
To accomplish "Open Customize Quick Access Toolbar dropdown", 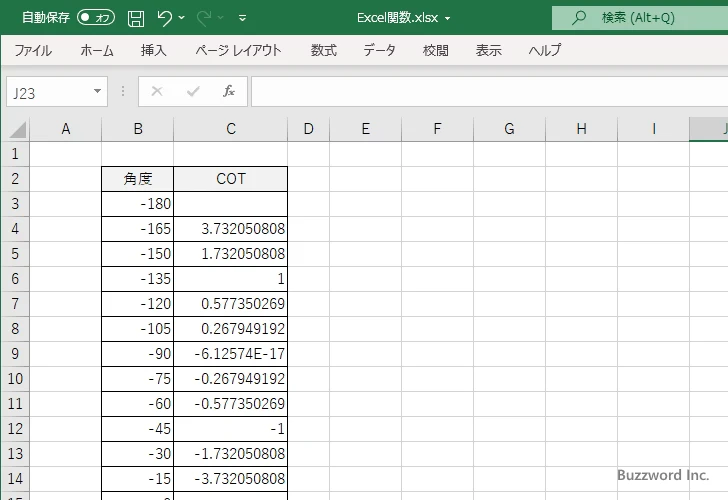I will click(x=242, y=18).
